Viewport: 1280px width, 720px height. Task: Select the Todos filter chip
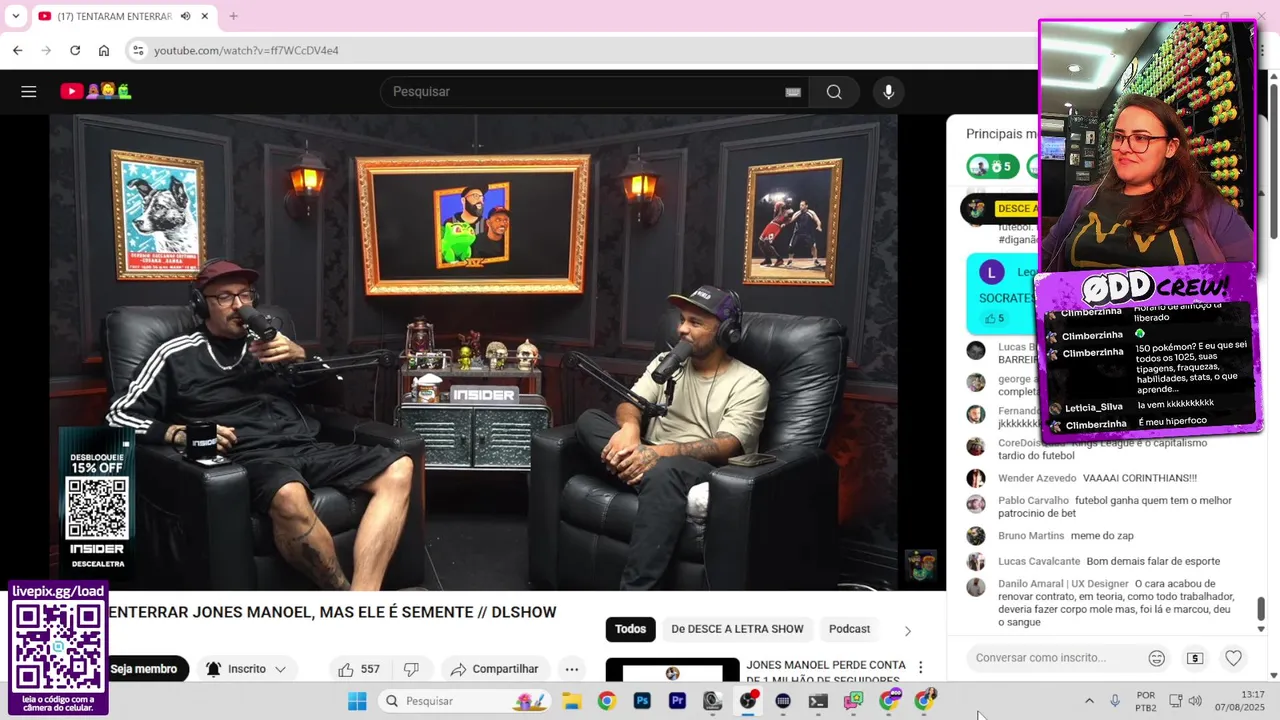click(630, 629)
